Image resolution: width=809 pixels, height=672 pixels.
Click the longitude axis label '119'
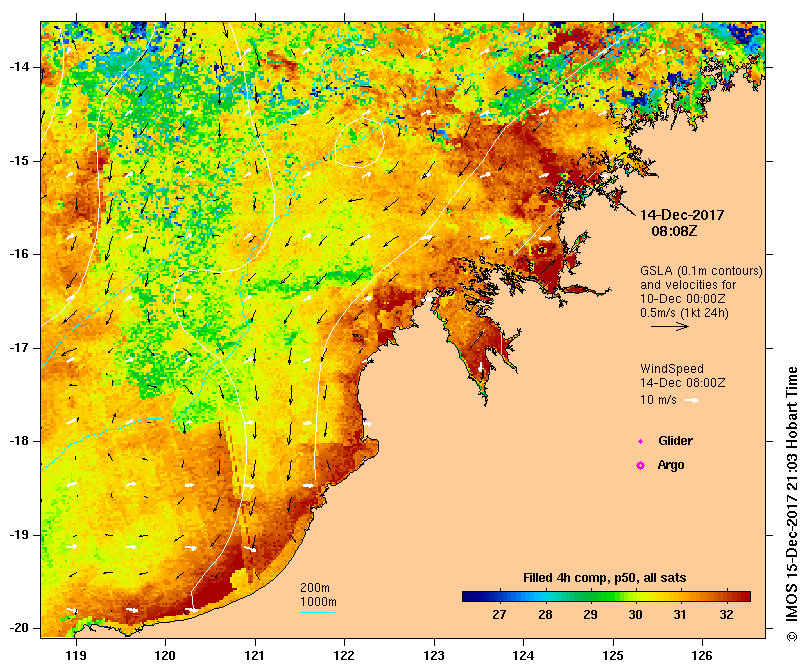point(76,655)
